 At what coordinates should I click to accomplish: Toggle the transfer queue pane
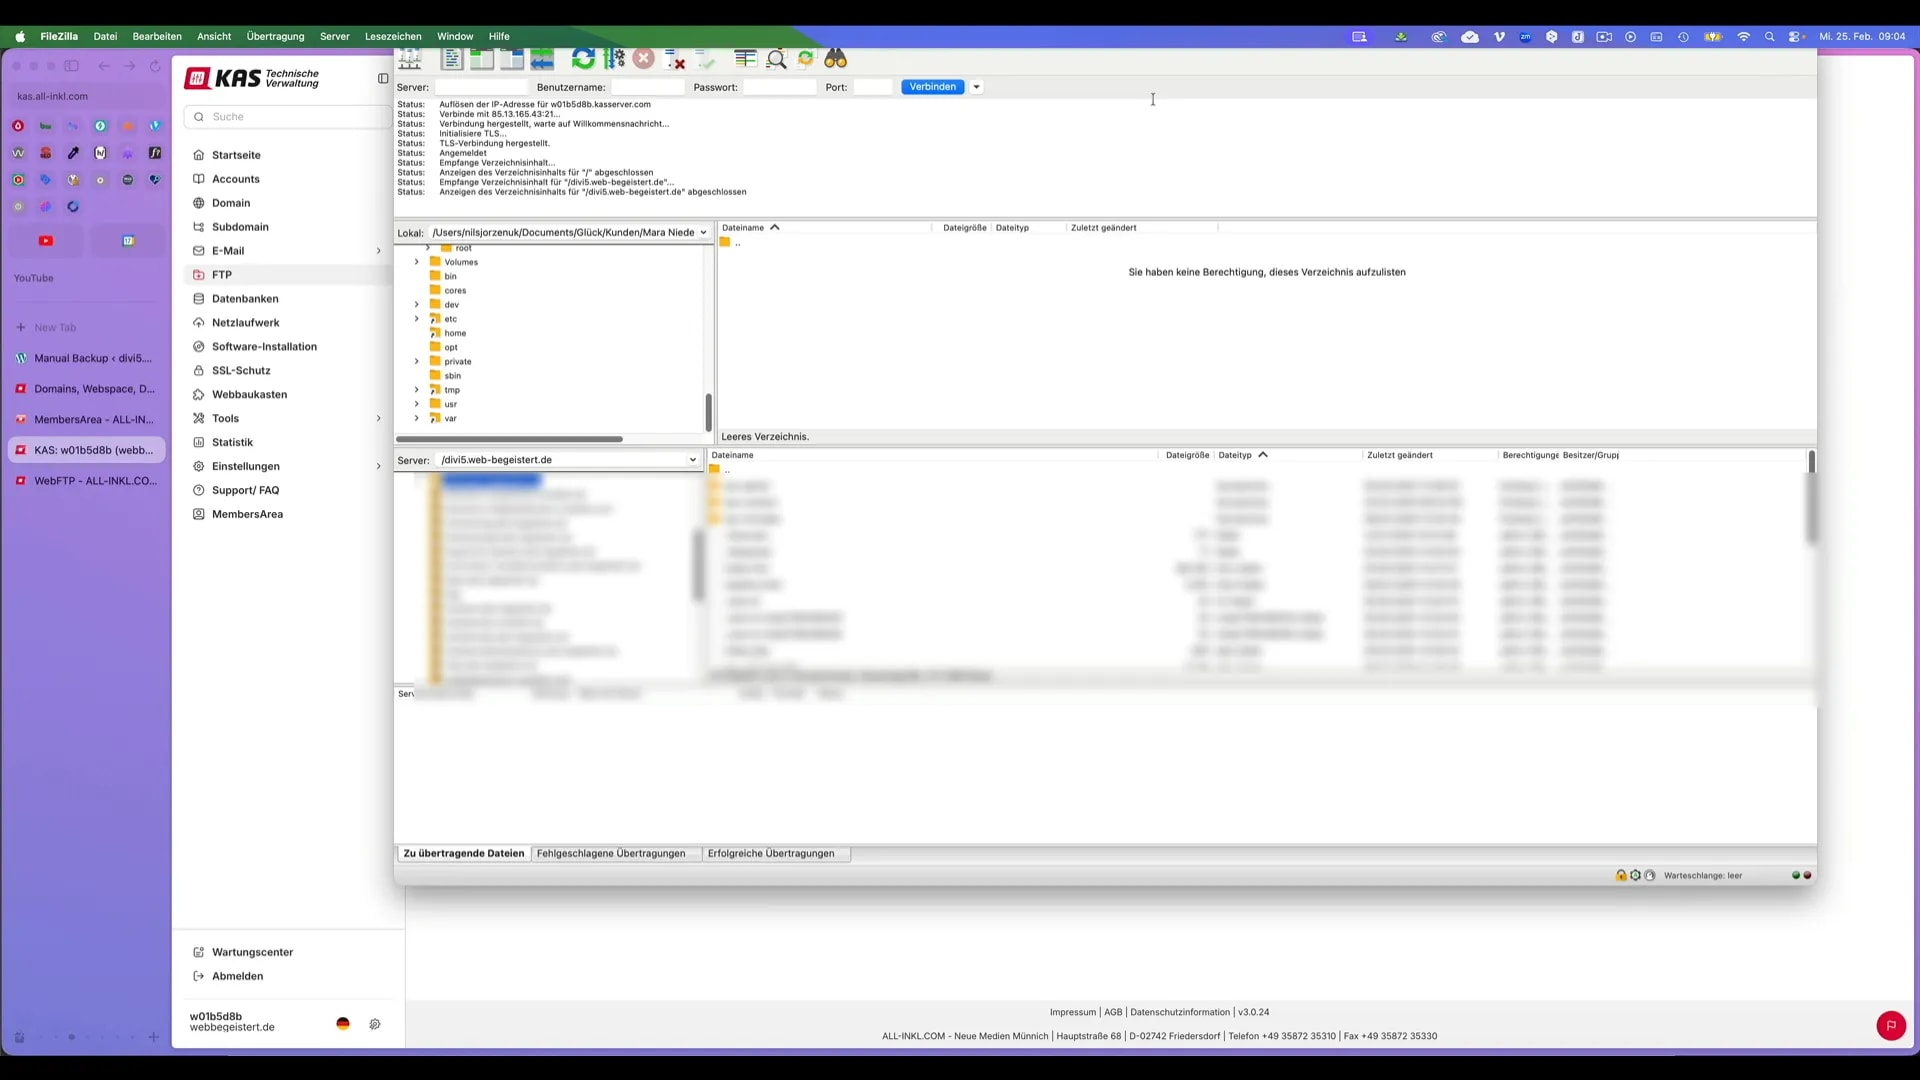(541, 59)
